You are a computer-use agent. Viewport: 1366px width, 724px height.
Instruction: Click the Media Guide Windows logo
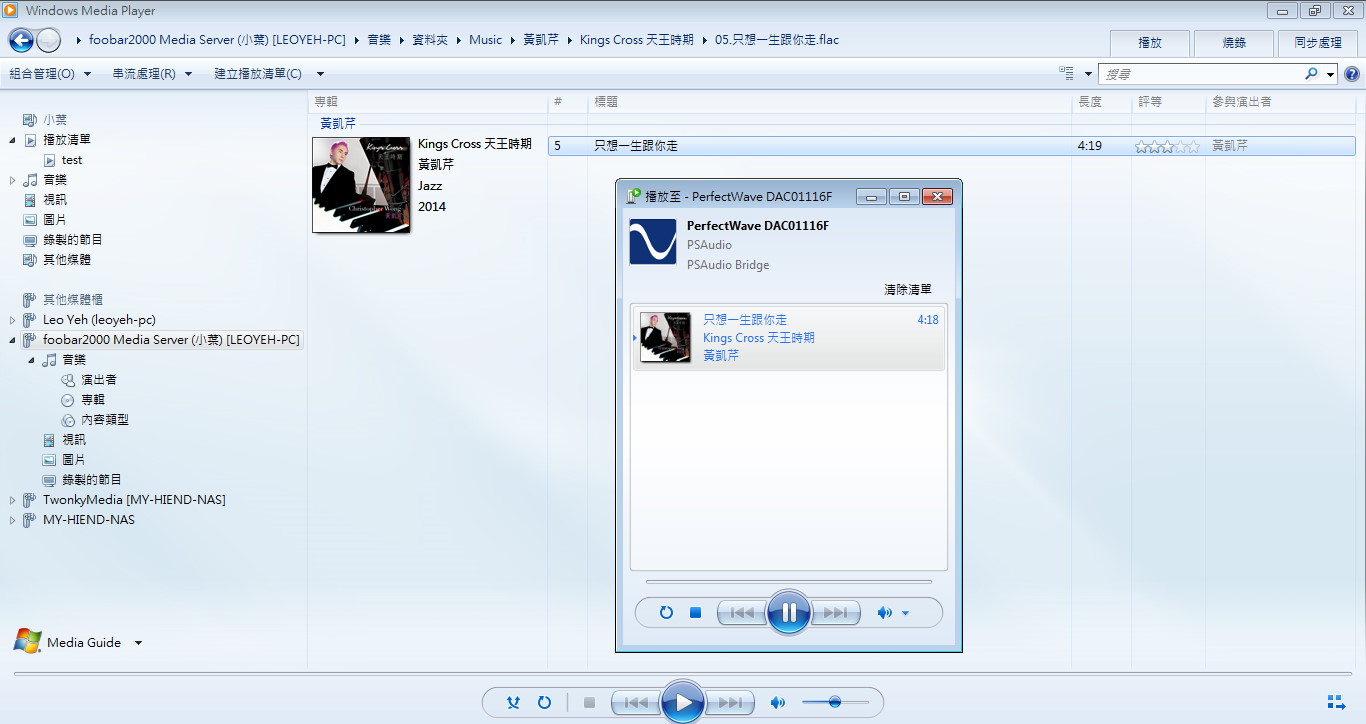point(28,642)
